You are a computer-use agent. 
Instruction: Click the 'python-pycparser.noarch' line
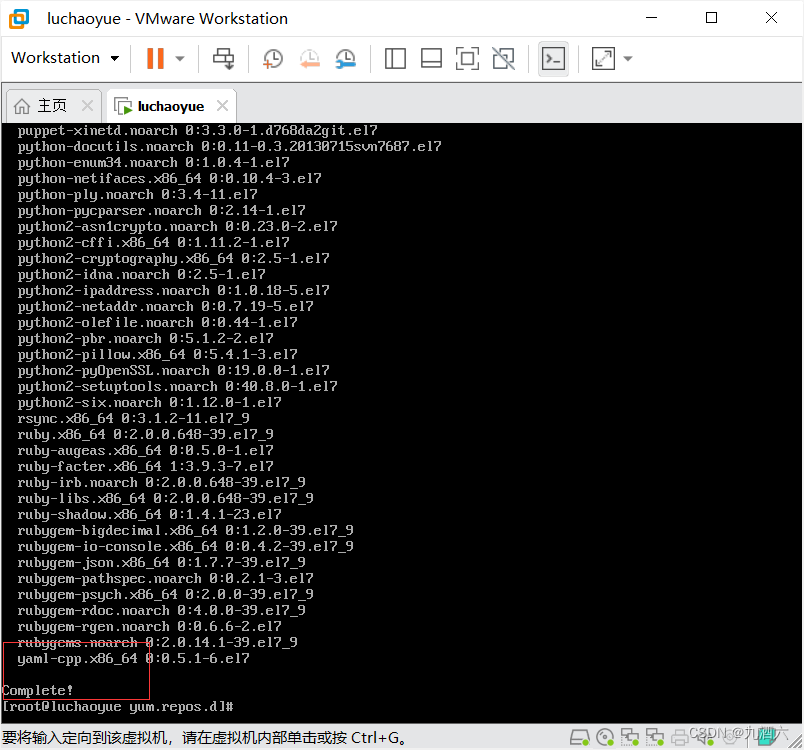point(162,211)
